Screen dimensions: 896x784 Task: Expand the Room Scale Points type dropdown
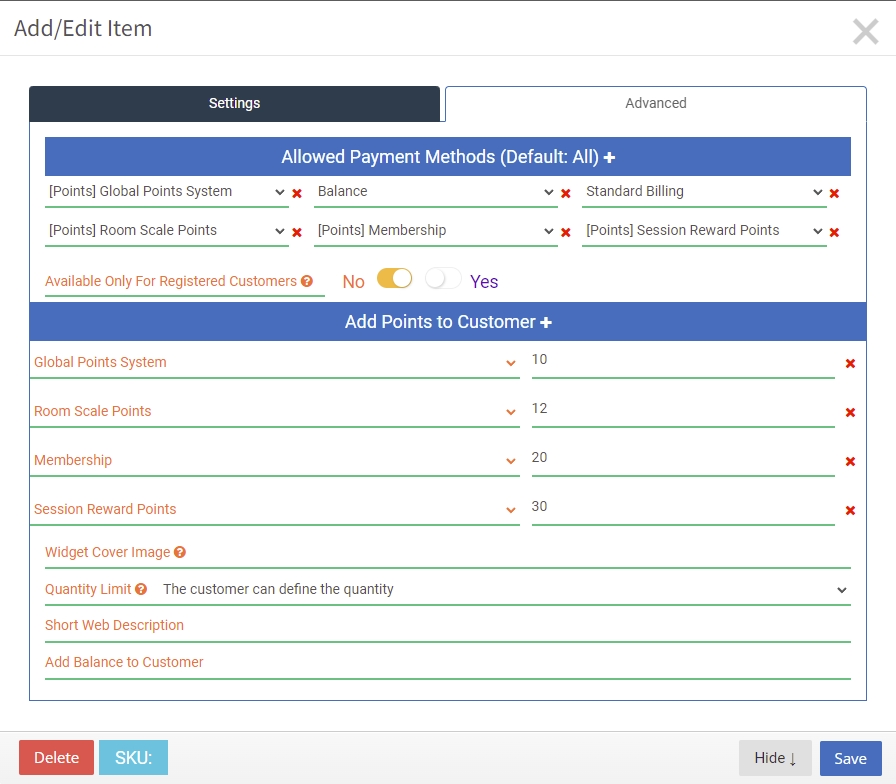pyautogui.click(x=275, y=411)
